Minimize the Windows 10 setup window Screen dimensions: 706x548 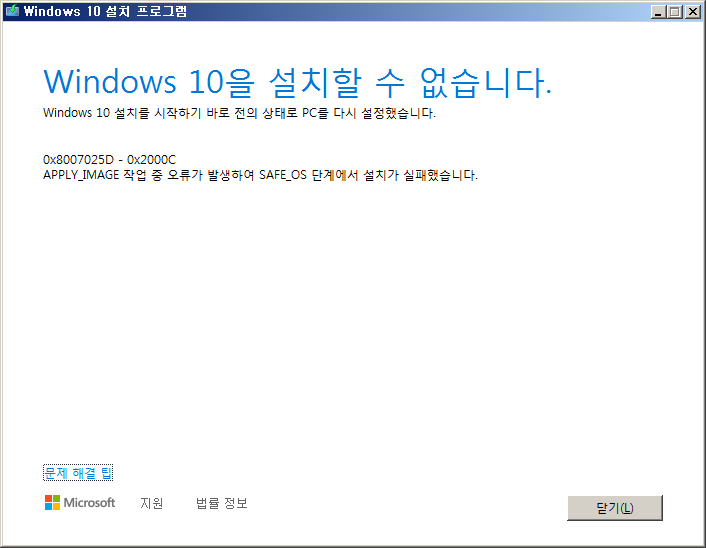tap(658, 12)
